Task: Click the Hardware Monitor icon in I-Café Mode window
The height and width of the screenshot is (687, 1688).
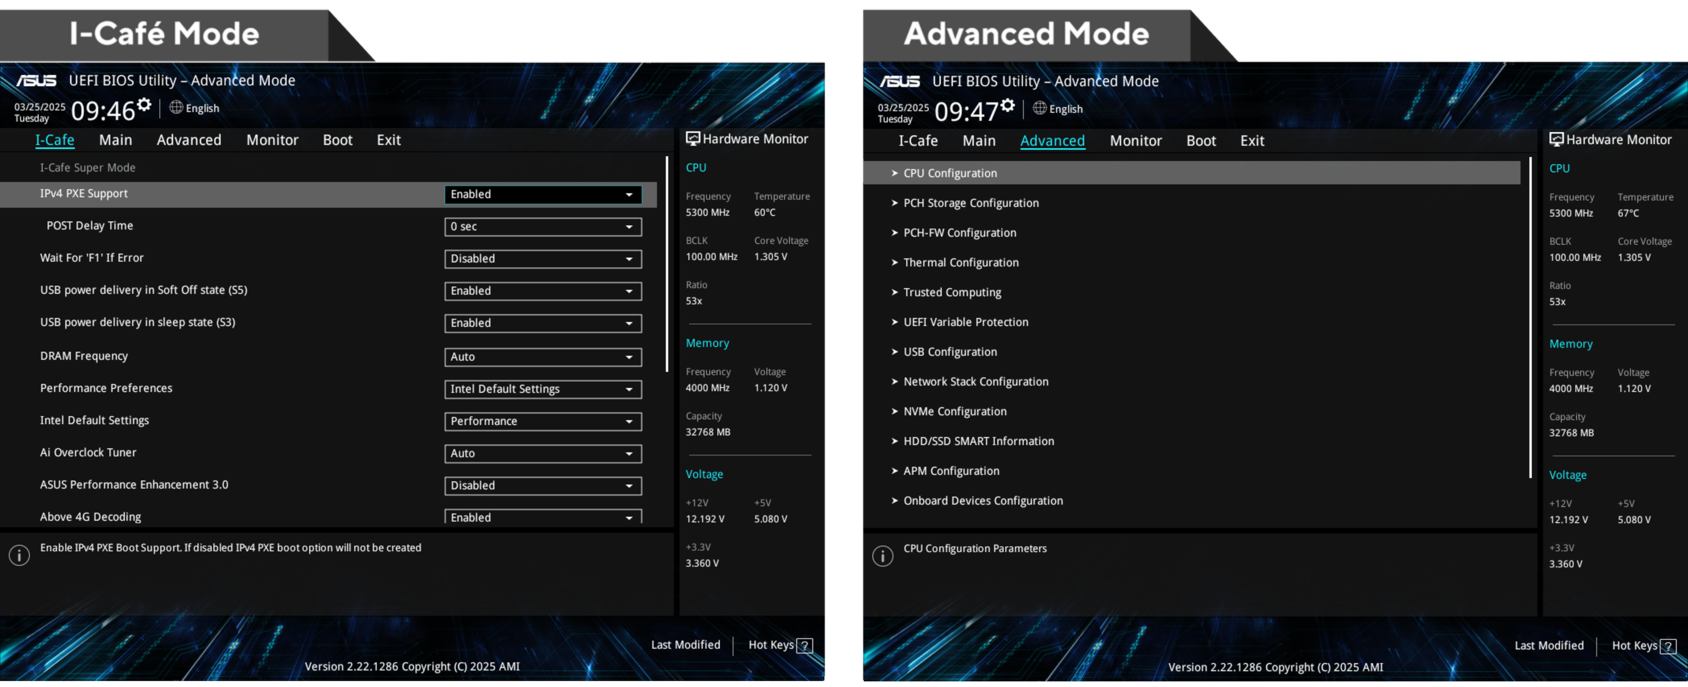Action: pyautogui.click(x=693, y=139)
